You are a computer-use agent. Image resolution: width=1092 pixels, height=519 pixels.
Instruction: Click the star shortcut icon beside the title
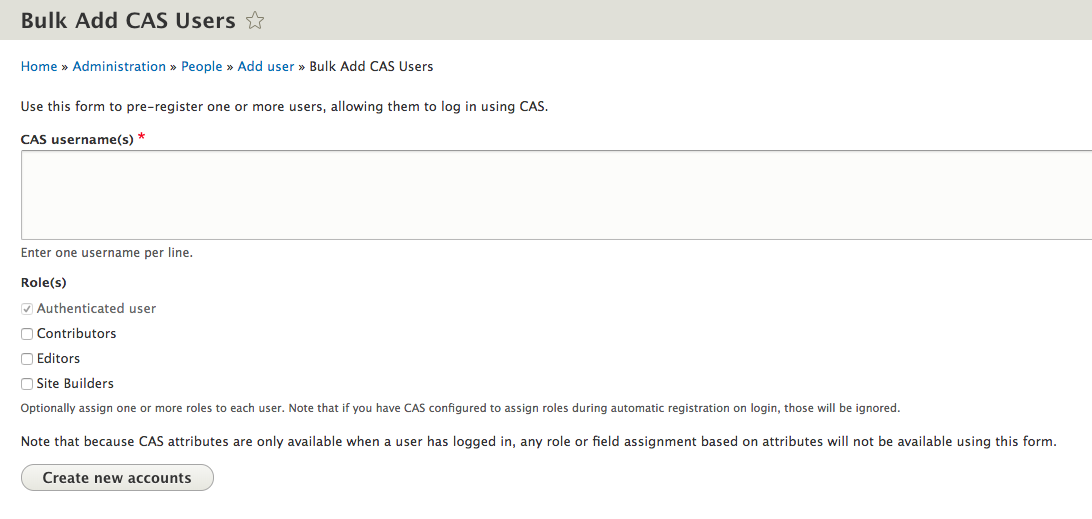[255, 20]
